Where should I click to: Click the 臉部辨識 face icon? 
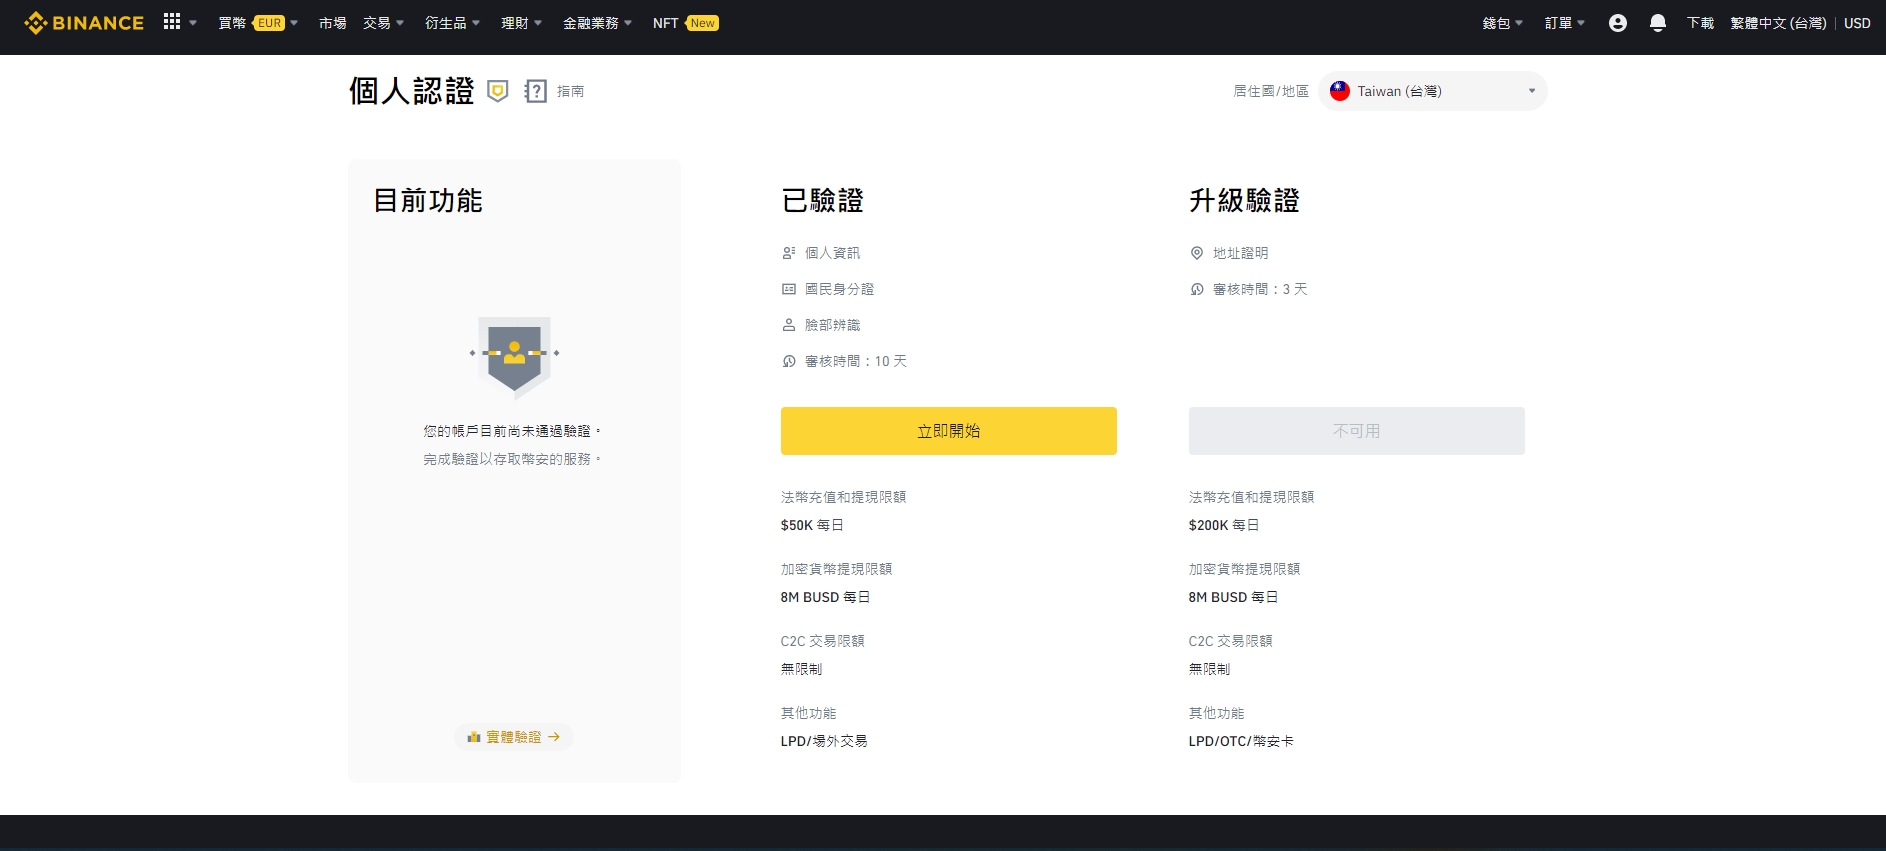click(789, 325)
